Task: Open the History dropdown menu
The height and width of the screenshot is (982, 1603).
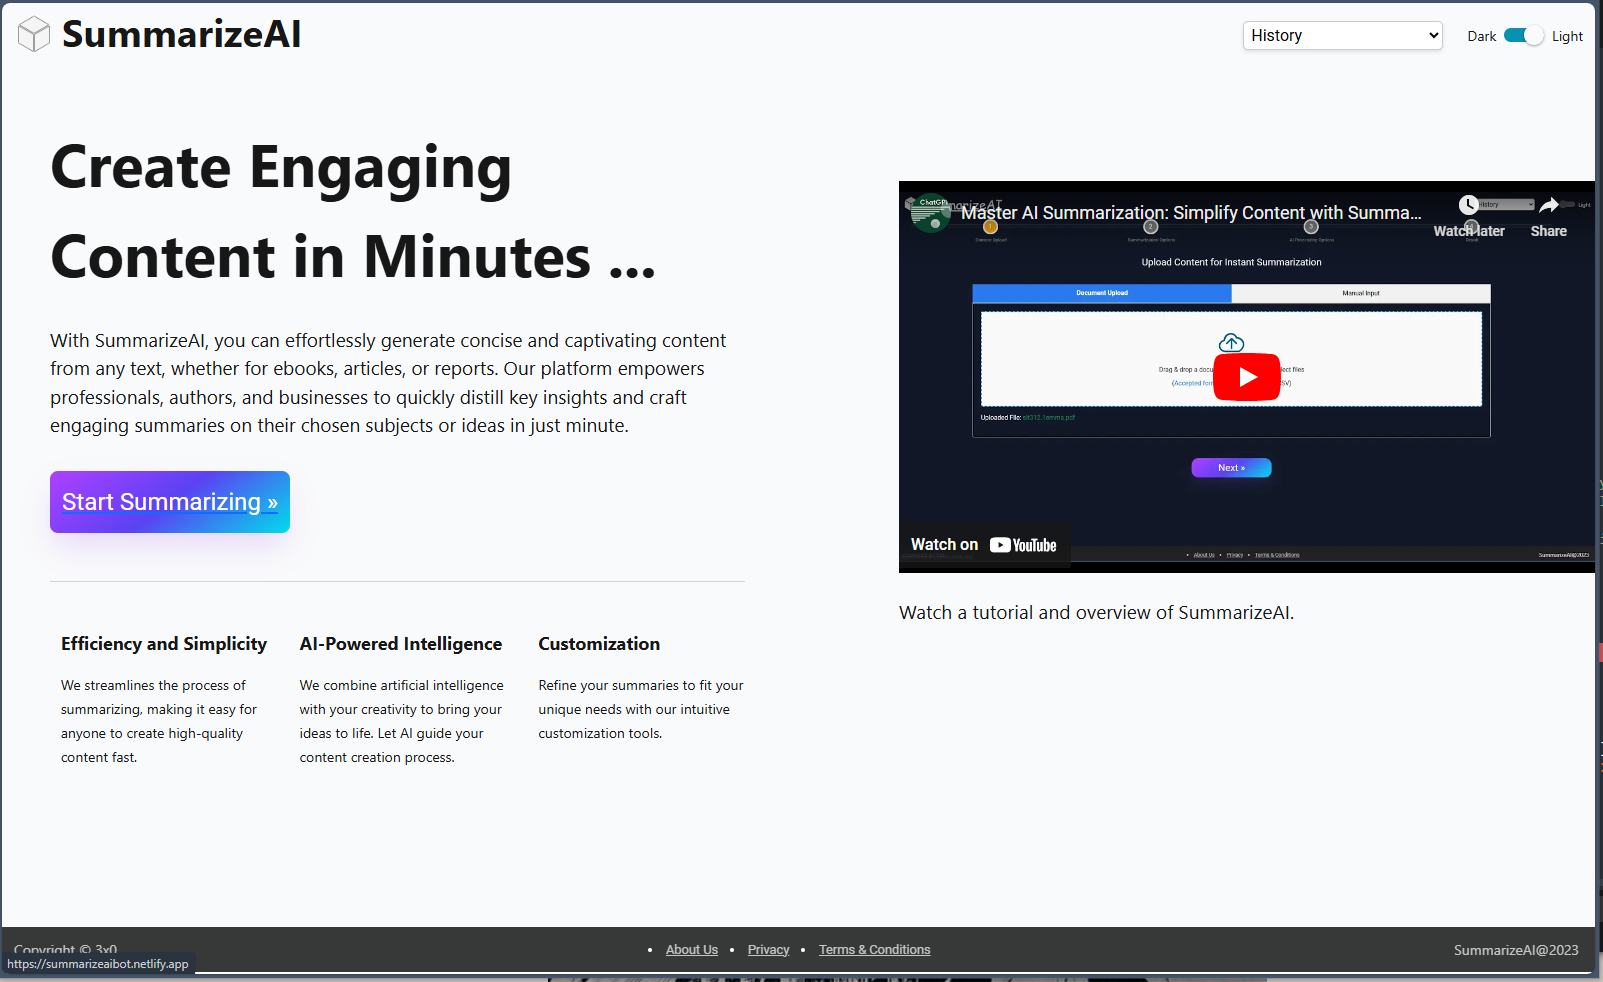Action: (x=1342, y=35)
